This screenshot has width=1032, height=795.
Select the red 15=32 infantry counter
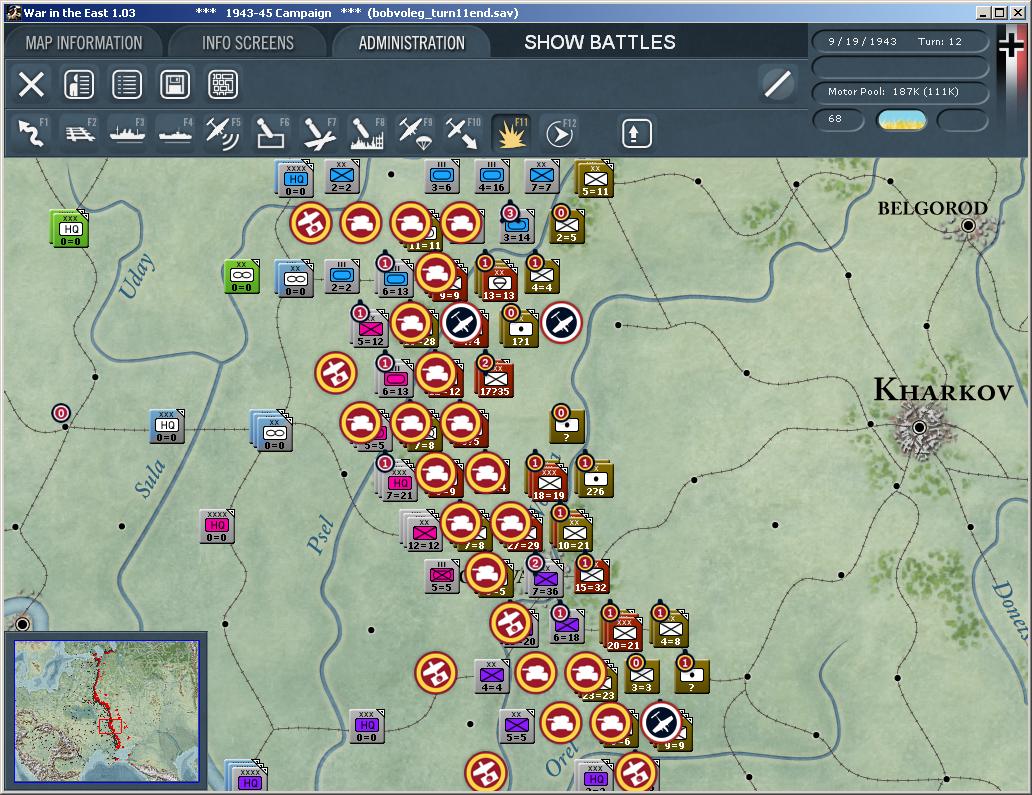click(x=590, y=576)
